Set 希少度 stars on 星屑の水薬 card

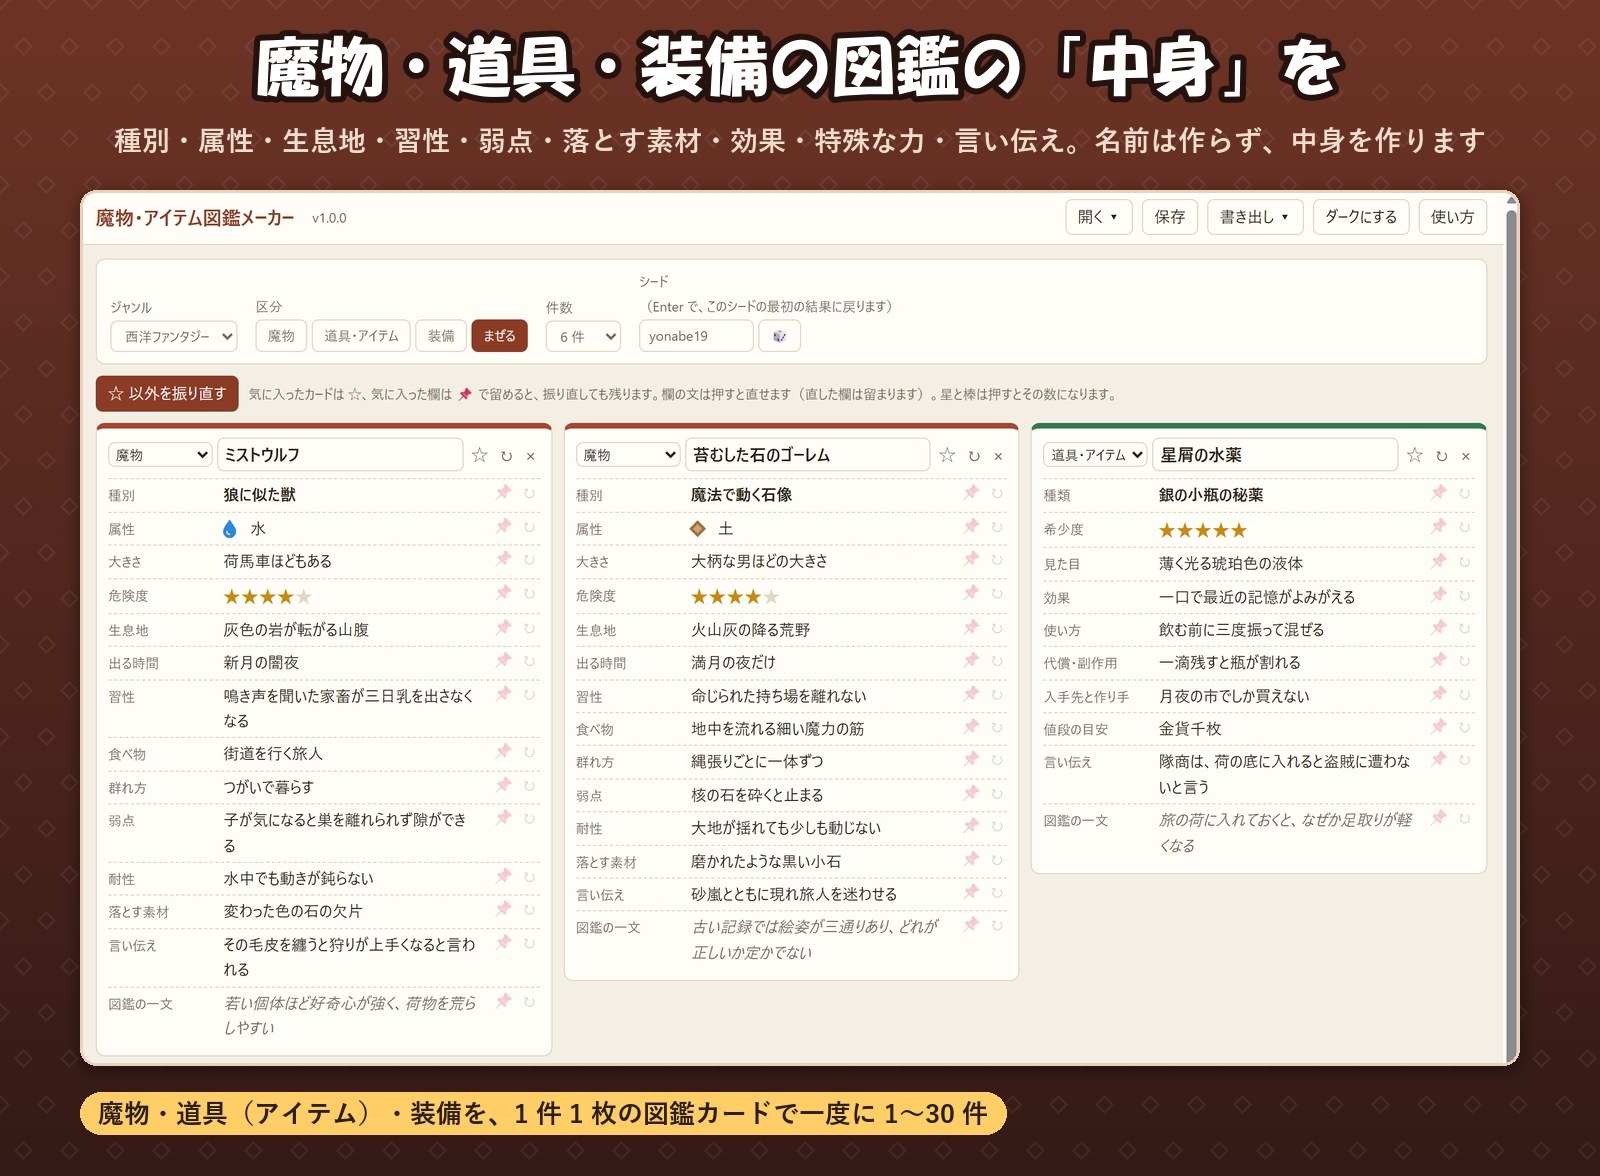click(x=1203, y=530)
